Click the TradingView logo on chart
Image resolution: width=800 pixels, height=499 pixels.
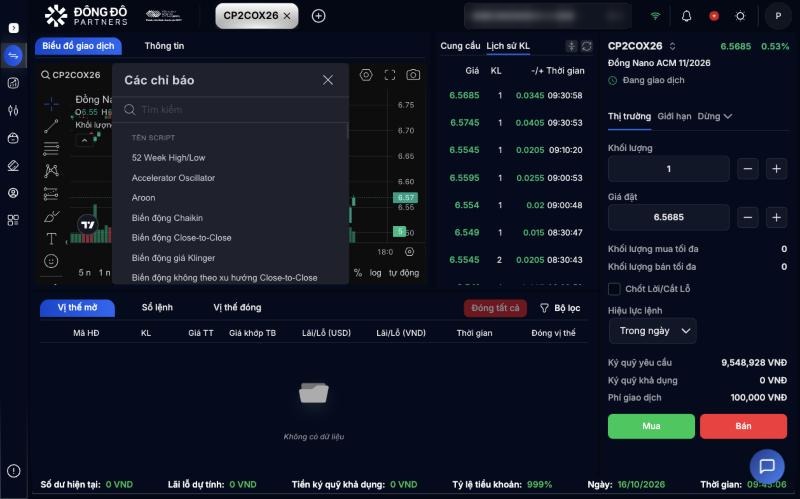point(88,224)
